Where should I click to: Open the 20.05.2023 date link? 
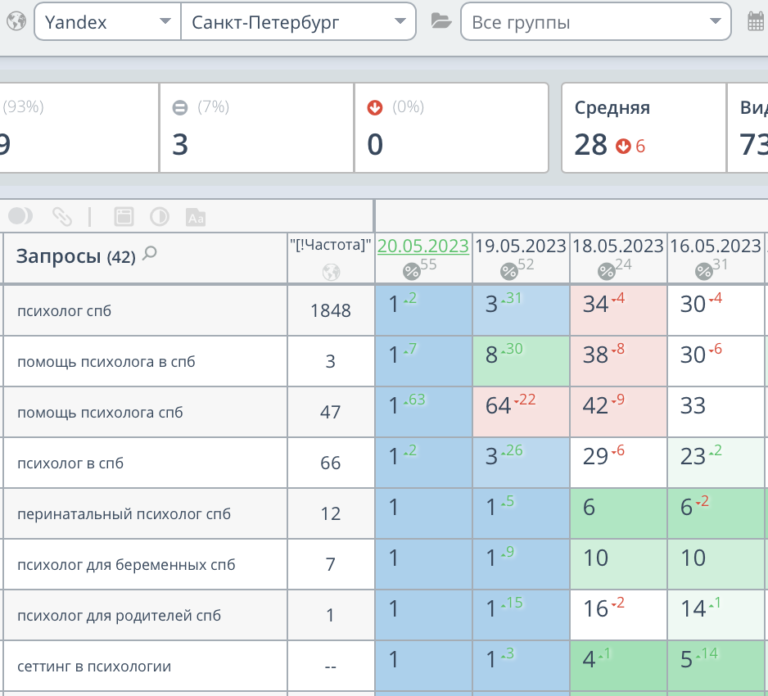(x=423, y=246)
